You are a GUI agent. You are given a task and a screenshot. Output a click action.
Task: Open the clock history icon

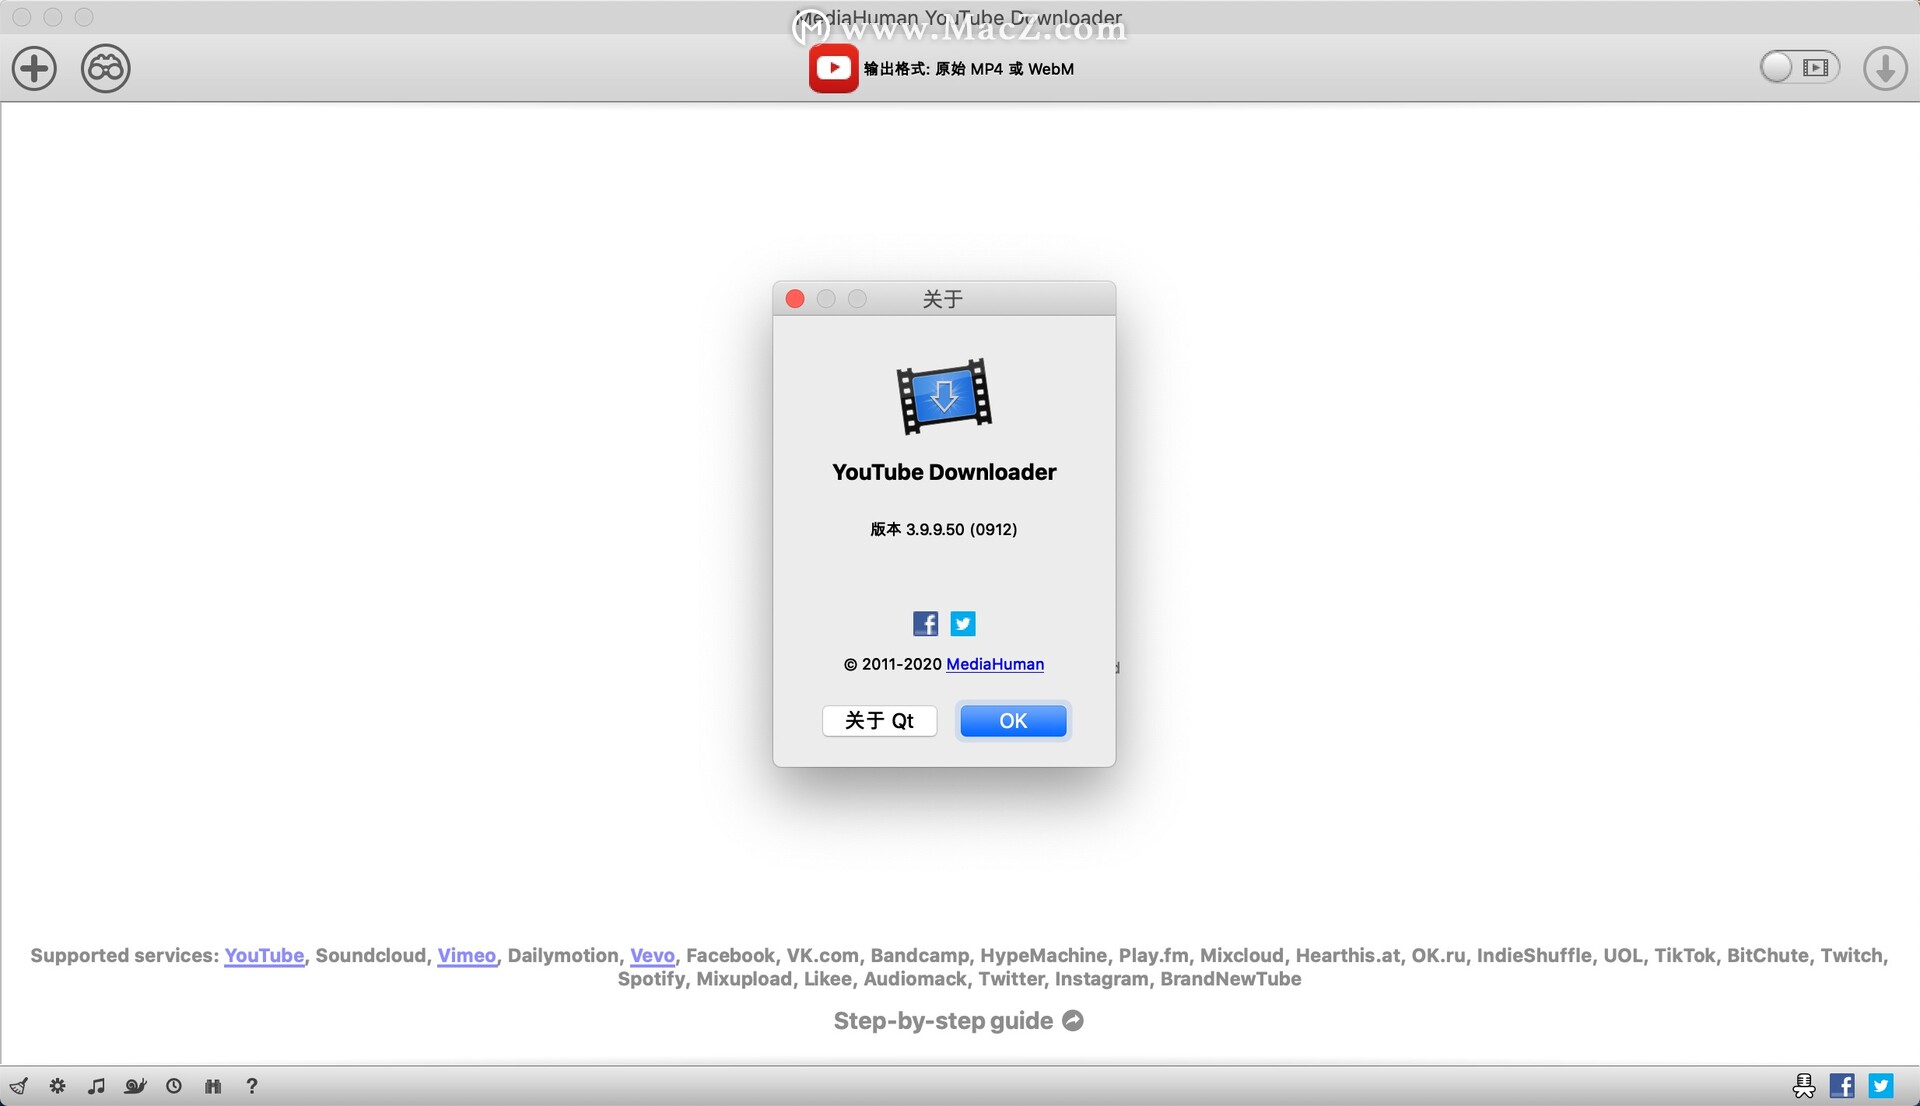[174, 1086]
